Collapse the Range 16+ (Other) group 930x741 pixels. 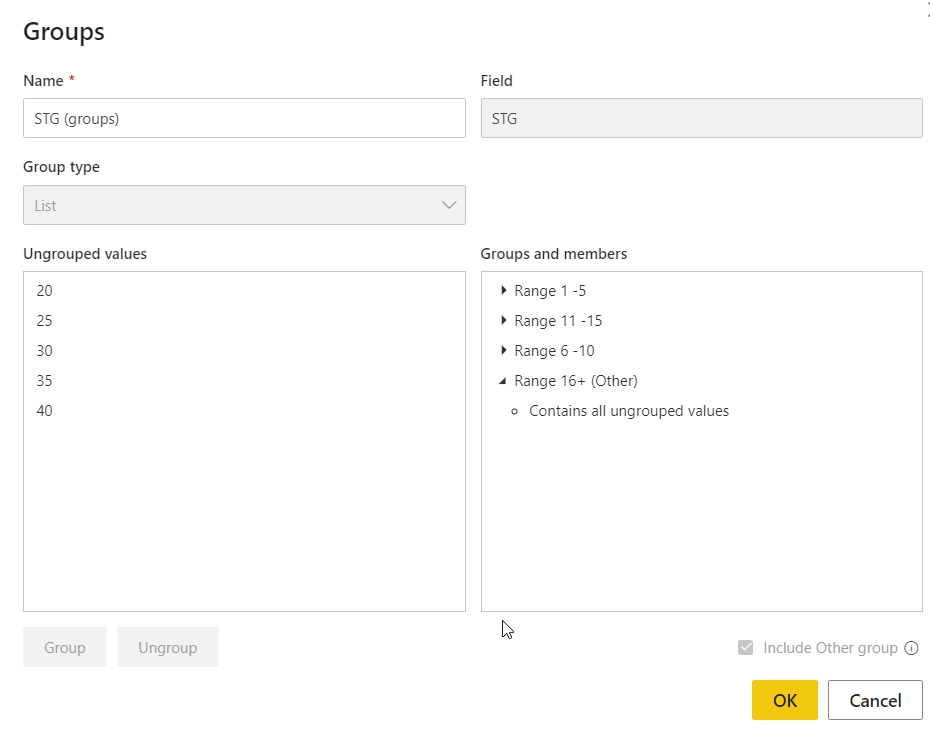pyautogui.click(x=503, y=381)
